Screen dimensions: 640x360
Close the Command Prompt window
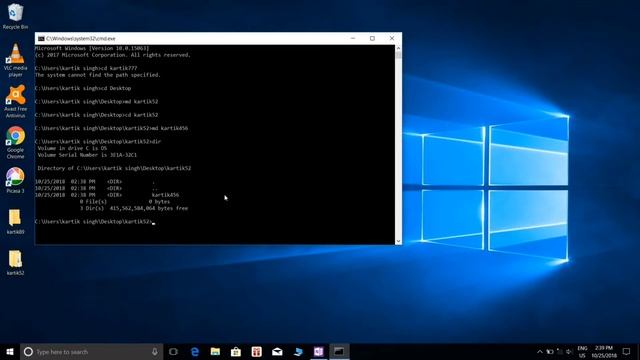392,38
